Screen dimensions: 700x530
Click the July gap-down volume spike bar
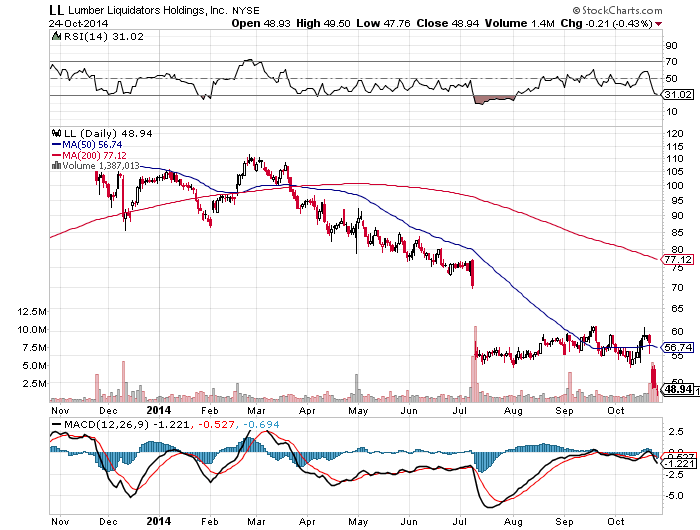[475, 363]
